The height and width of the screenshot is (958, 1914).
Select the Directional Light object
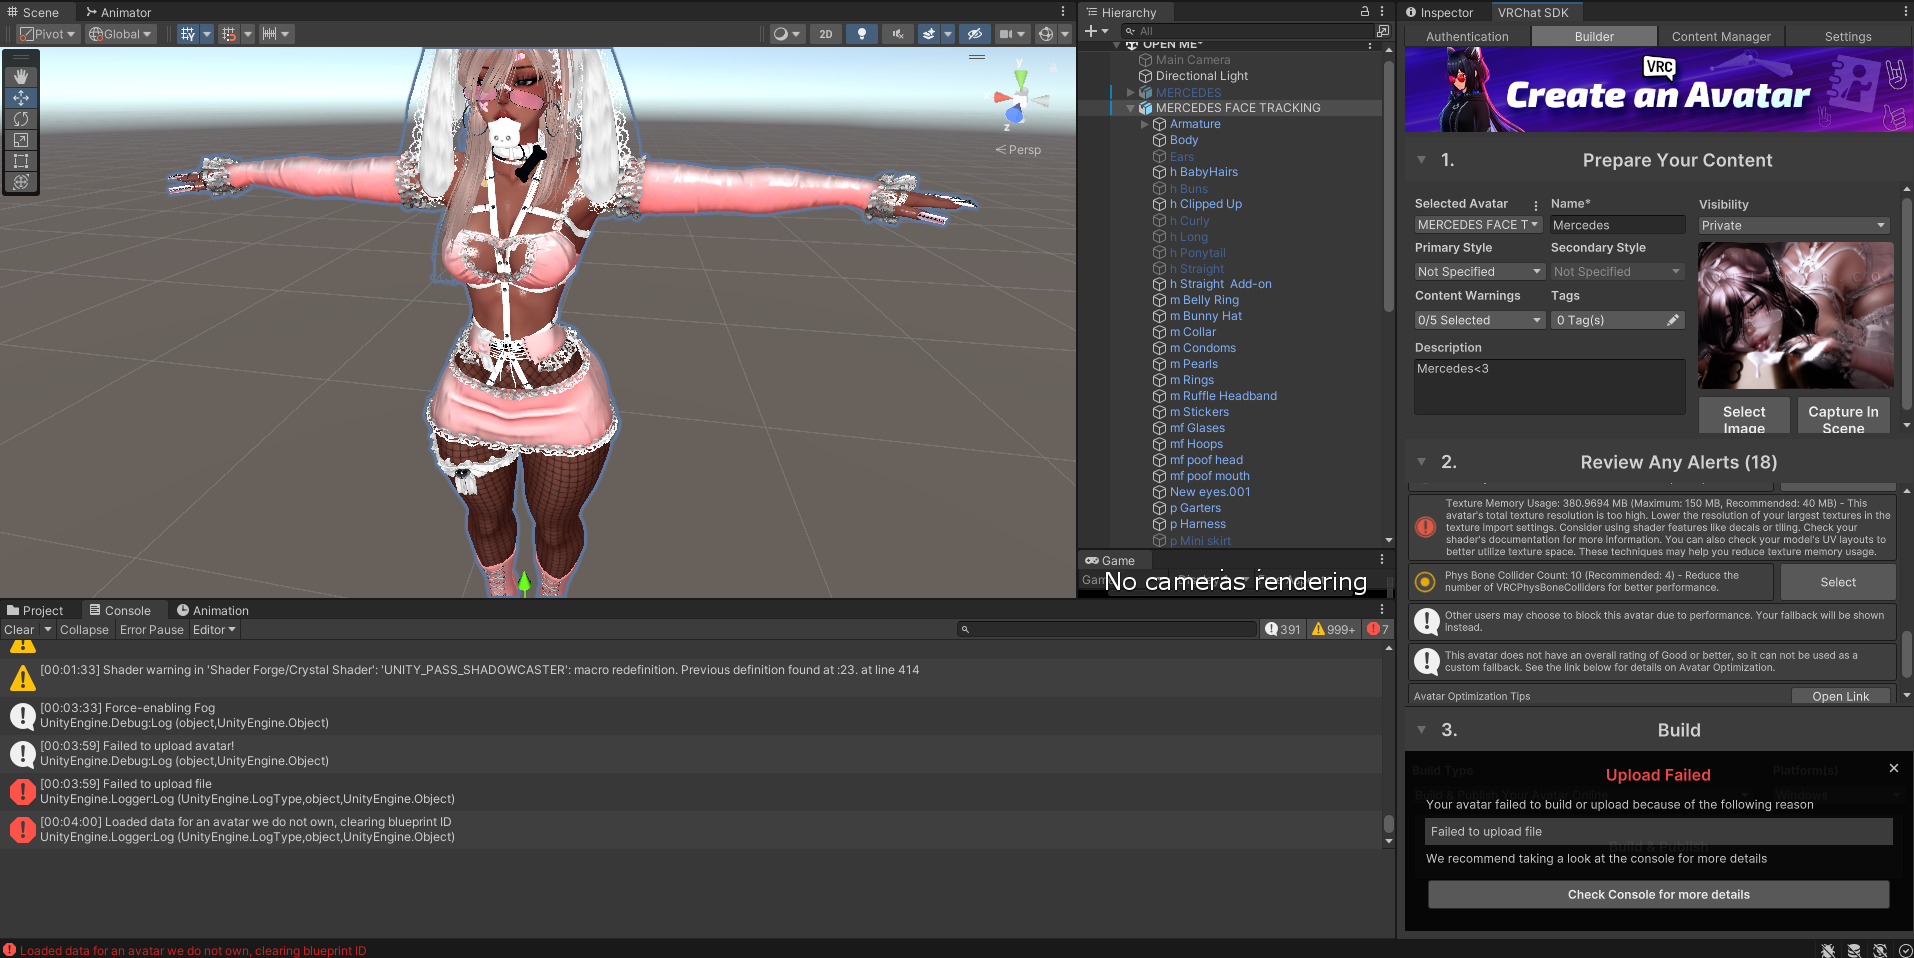(1201, 76)
